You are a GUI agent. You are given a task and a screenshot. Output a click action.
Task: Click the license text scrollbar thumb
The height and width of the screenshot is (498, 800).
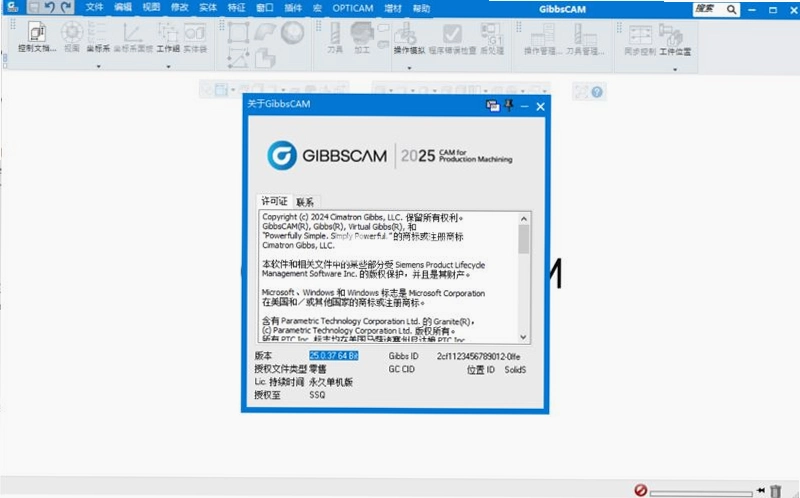click(523, 239)
